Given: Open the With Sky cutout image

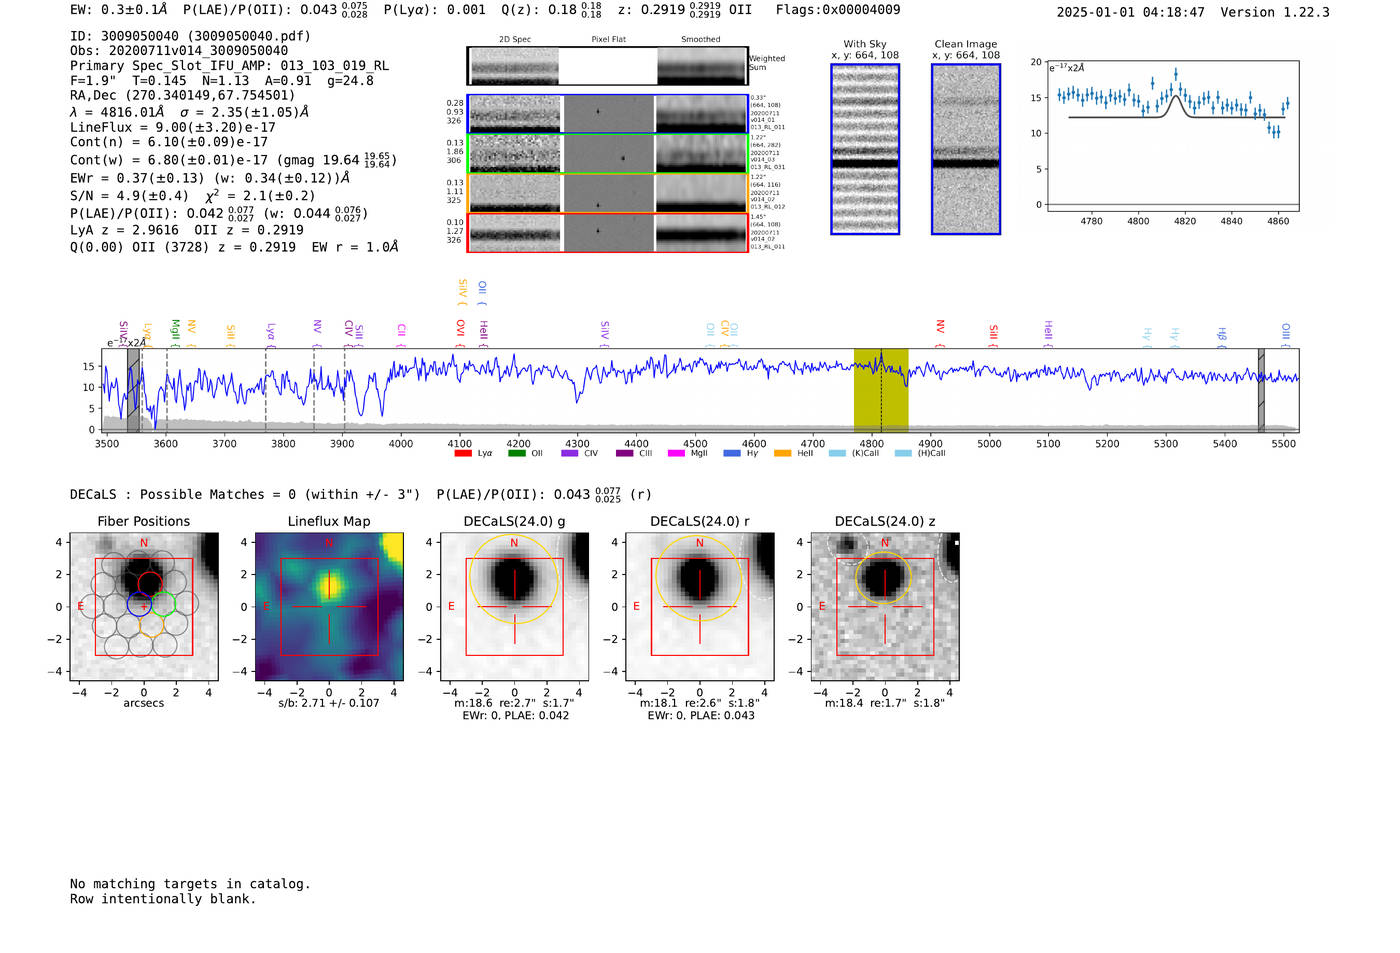Looking at the screenshot, I should tap(865, 149).
